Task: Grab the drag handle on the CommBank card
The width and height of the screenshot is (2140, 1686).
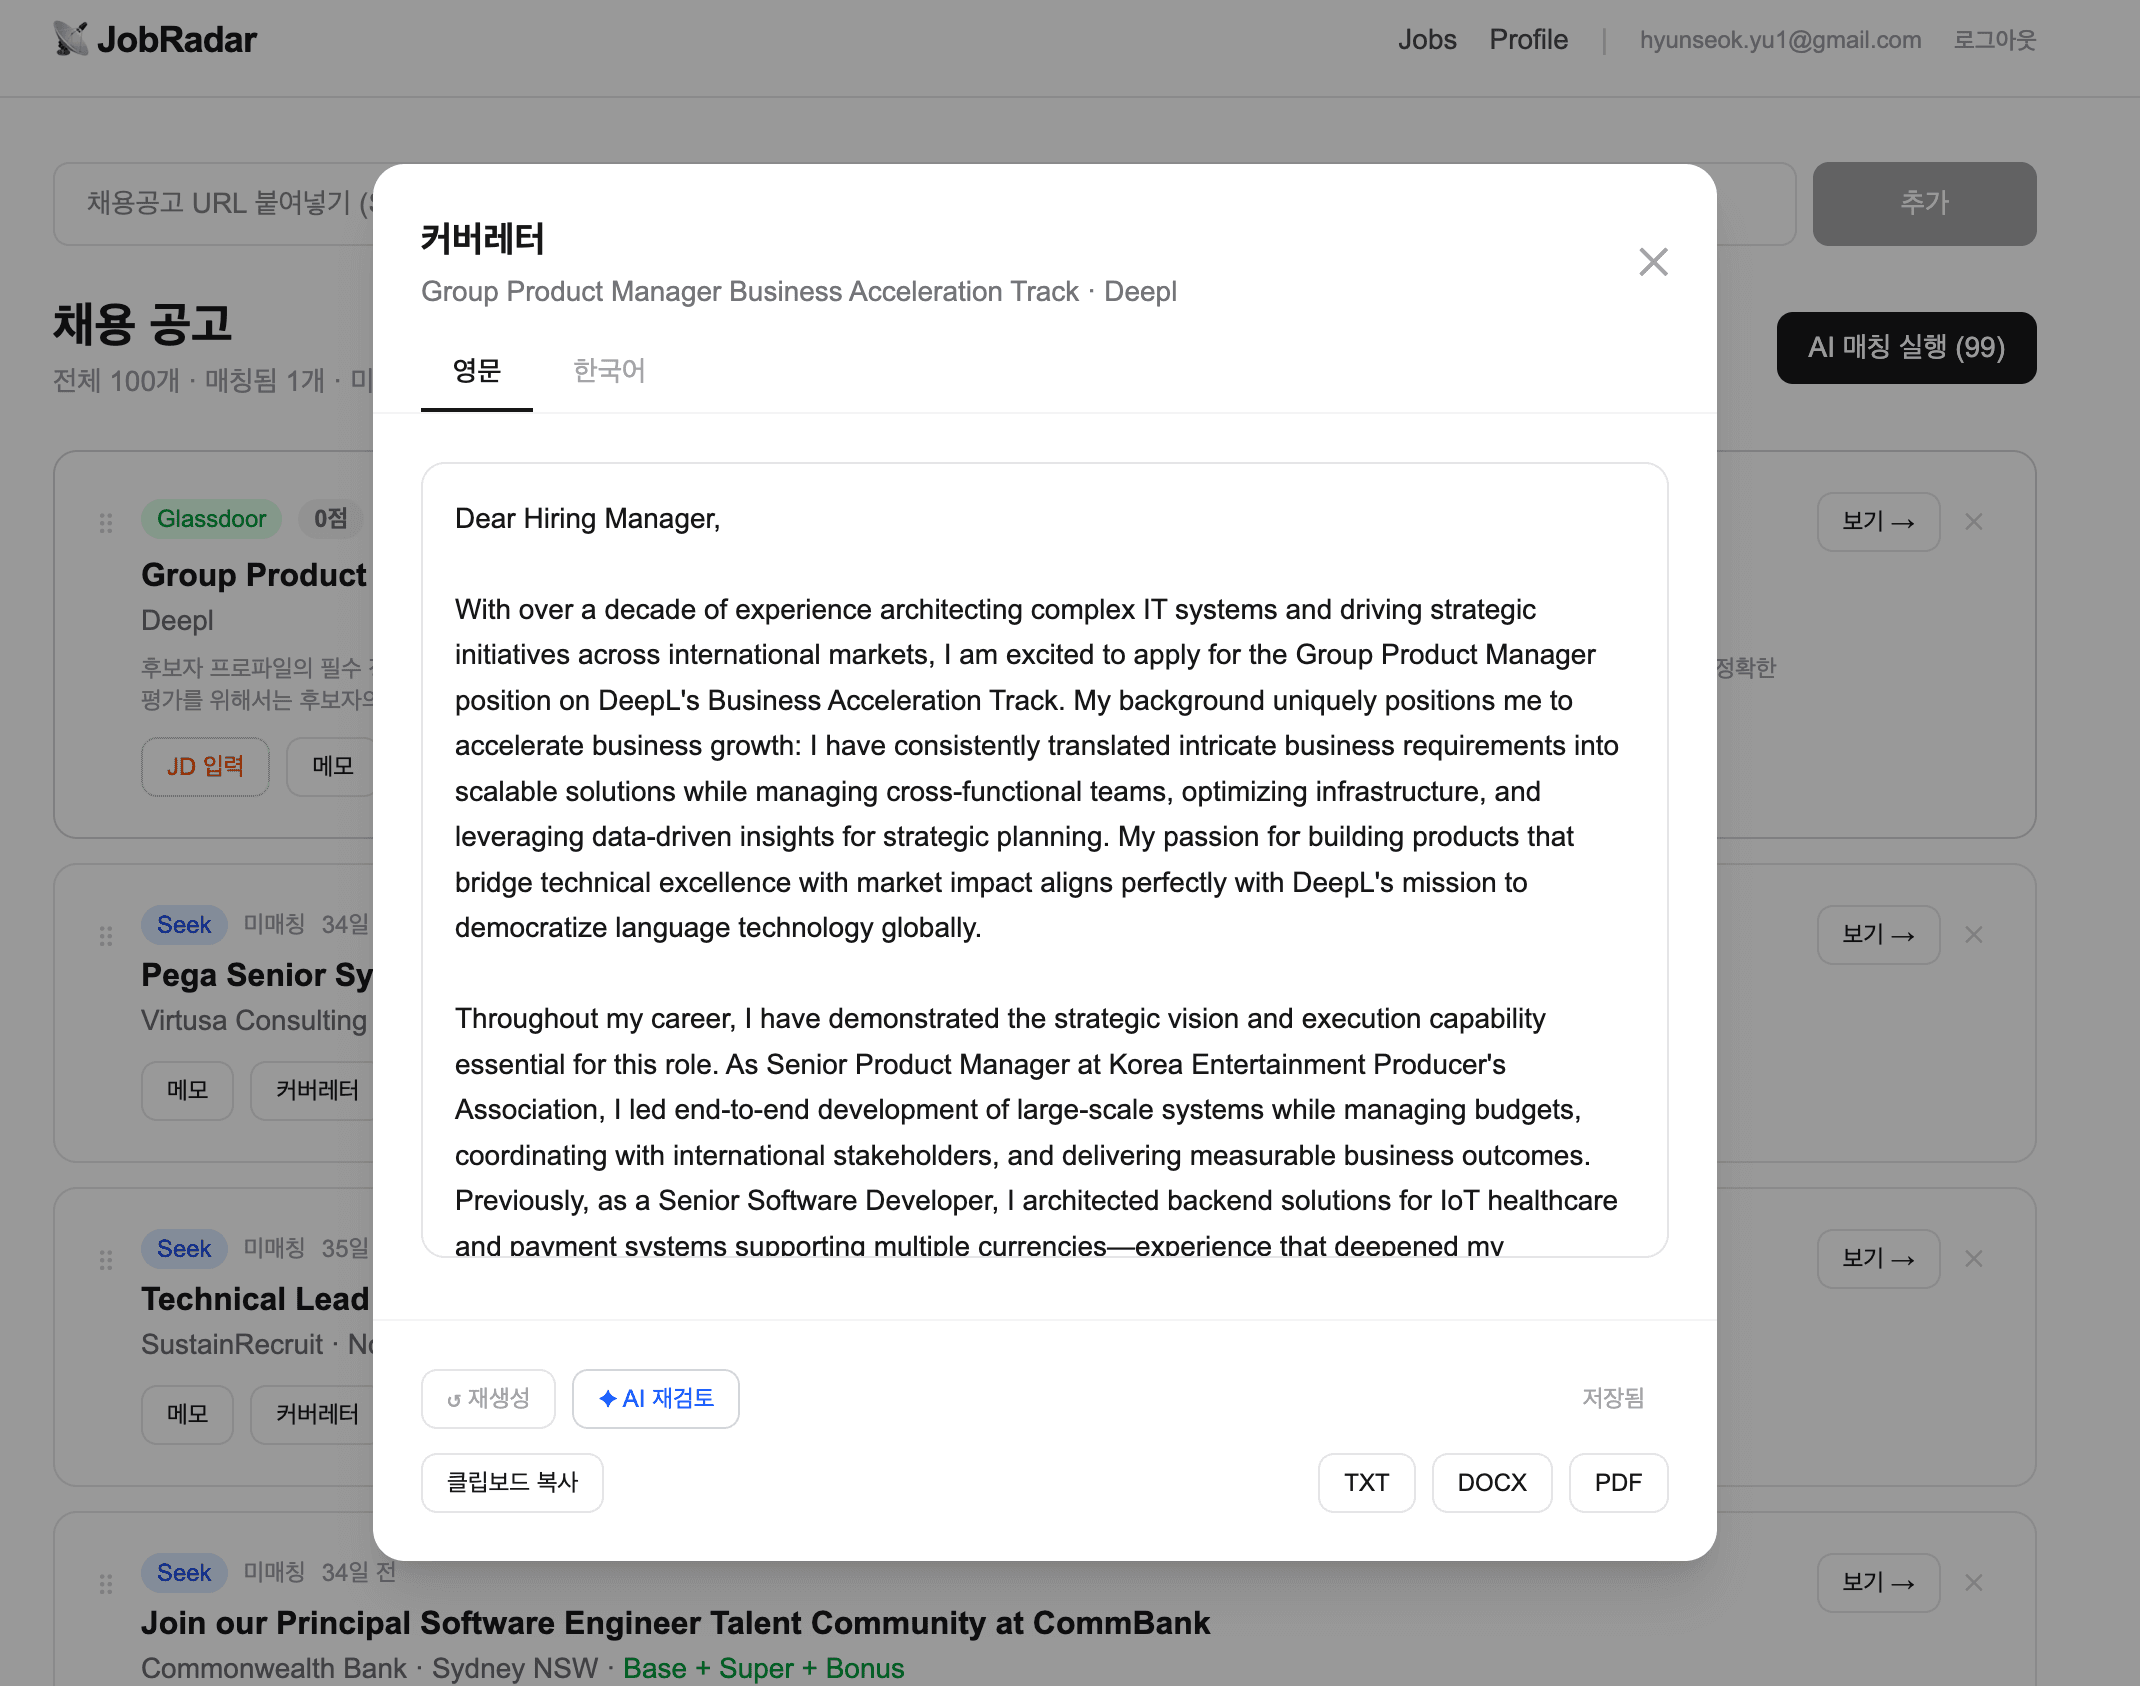Action: click(106, 1584)
